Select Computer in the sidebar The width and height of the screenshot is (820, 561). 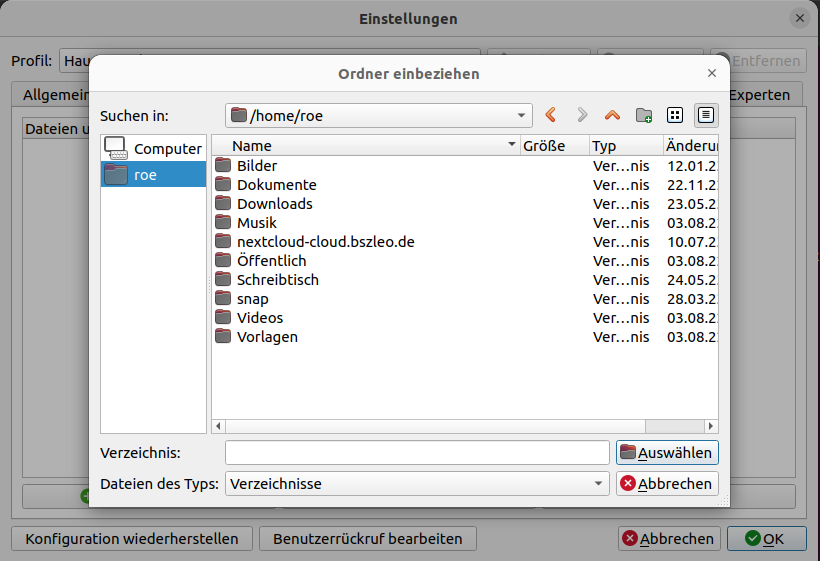tap(154, 148)
